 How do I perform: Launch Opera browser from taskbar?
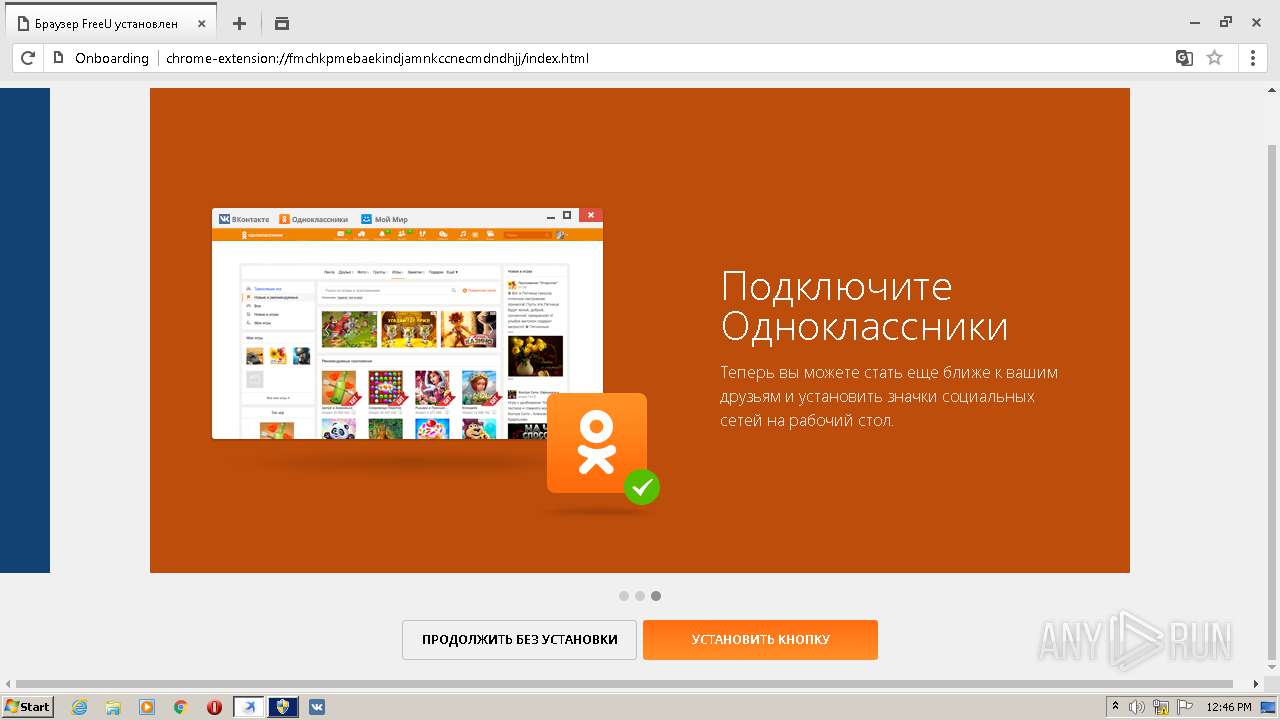point(214,707)
